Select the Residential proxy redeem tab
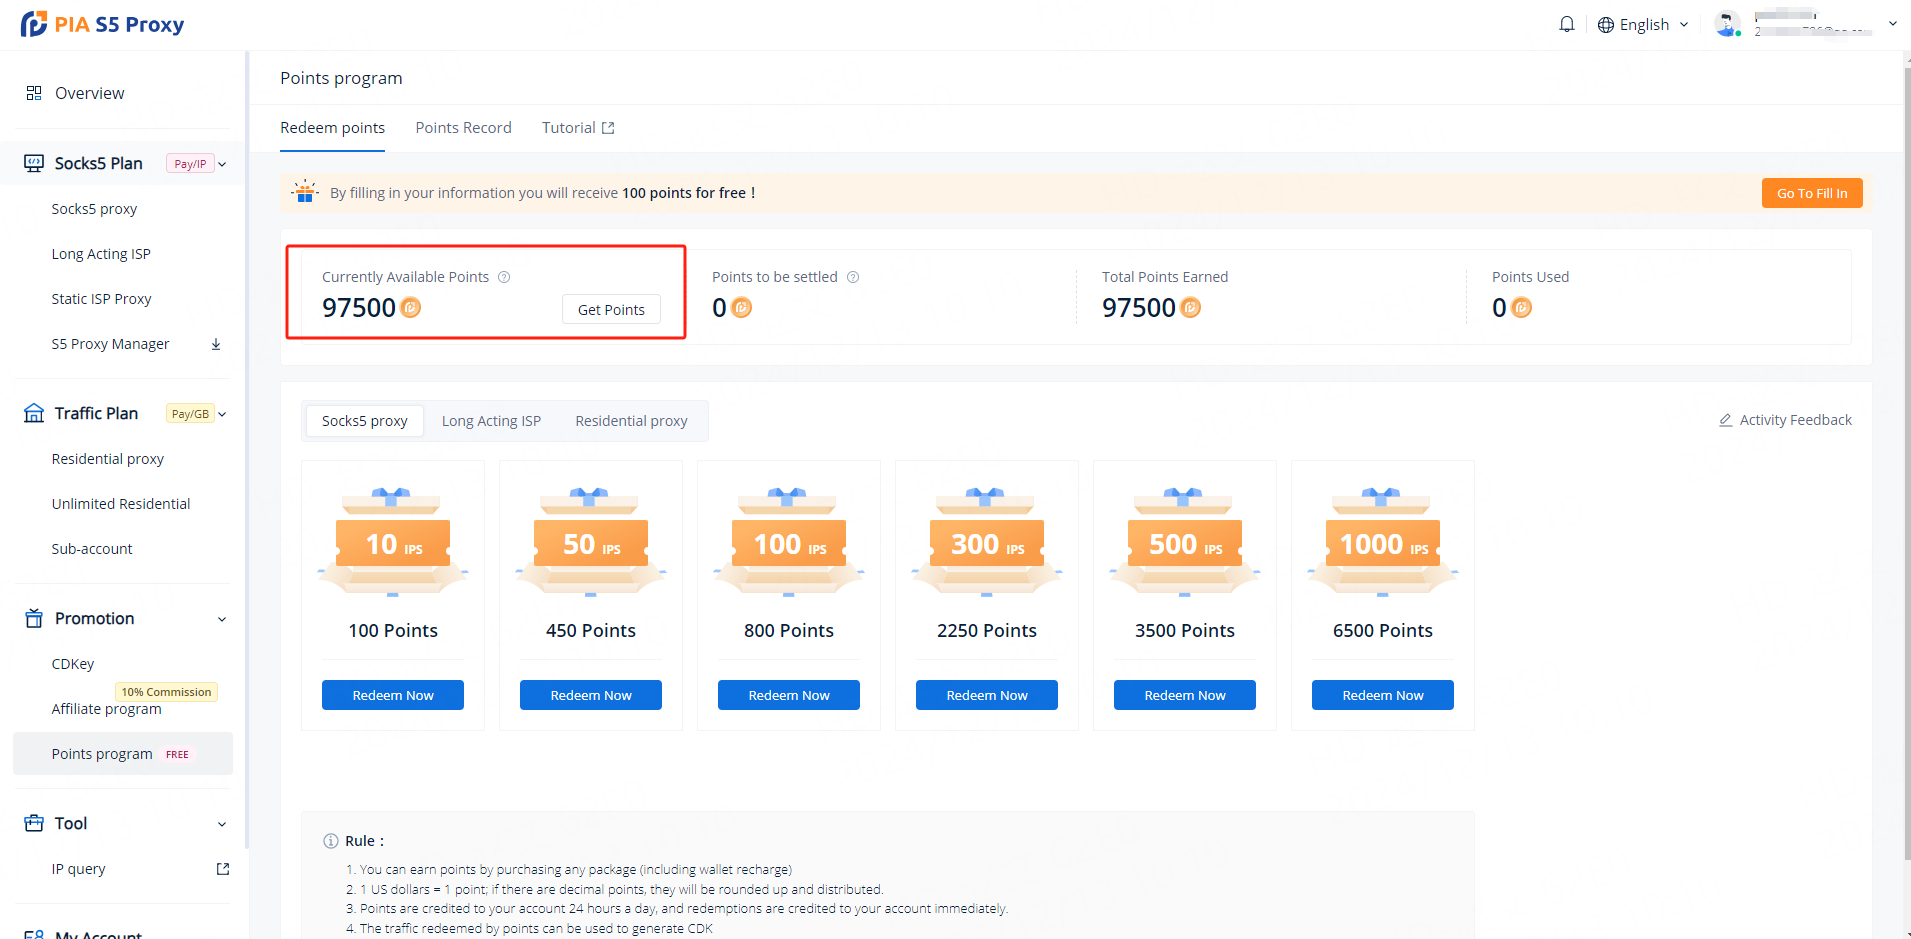 pos(631,421)
